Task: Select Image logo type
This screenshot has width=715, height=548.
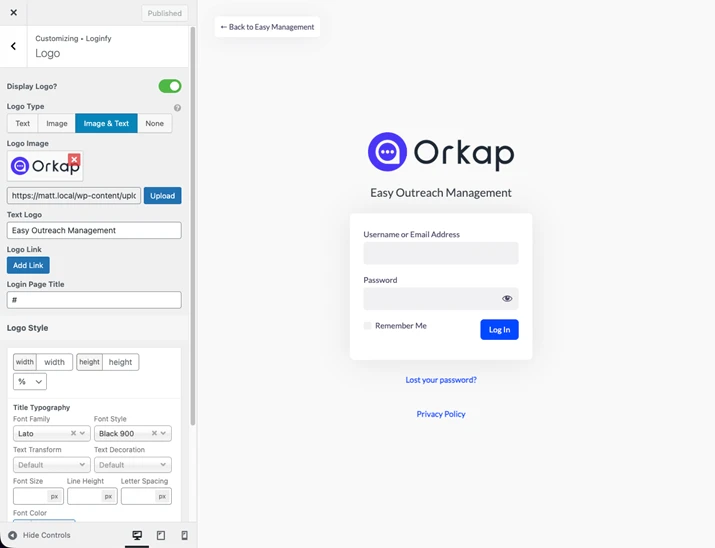Action: tap(57, 124)
